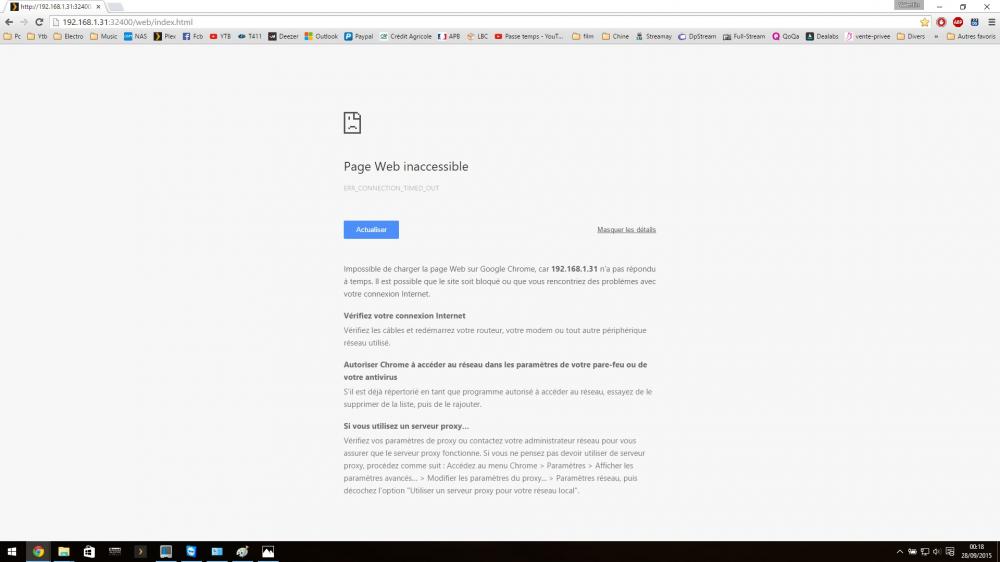The width and height of the screenshot is (1000, 562).
Task: Click the Vérifiez votre connexion Internet heading
Action: pos(404,316)
